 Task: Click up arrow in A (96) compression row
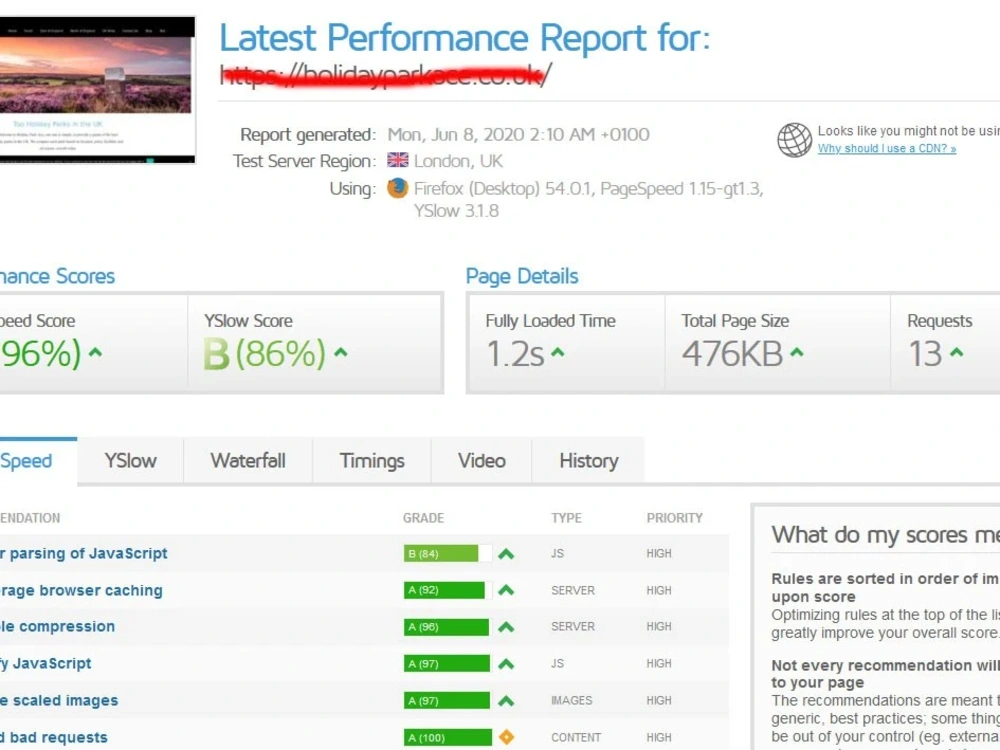tap(506, 627)
